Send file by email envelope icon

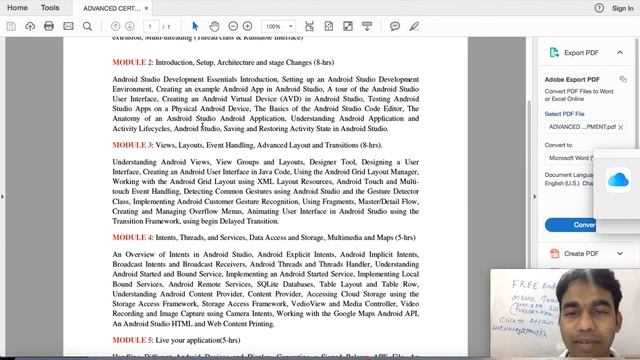(x=68, y=26)
